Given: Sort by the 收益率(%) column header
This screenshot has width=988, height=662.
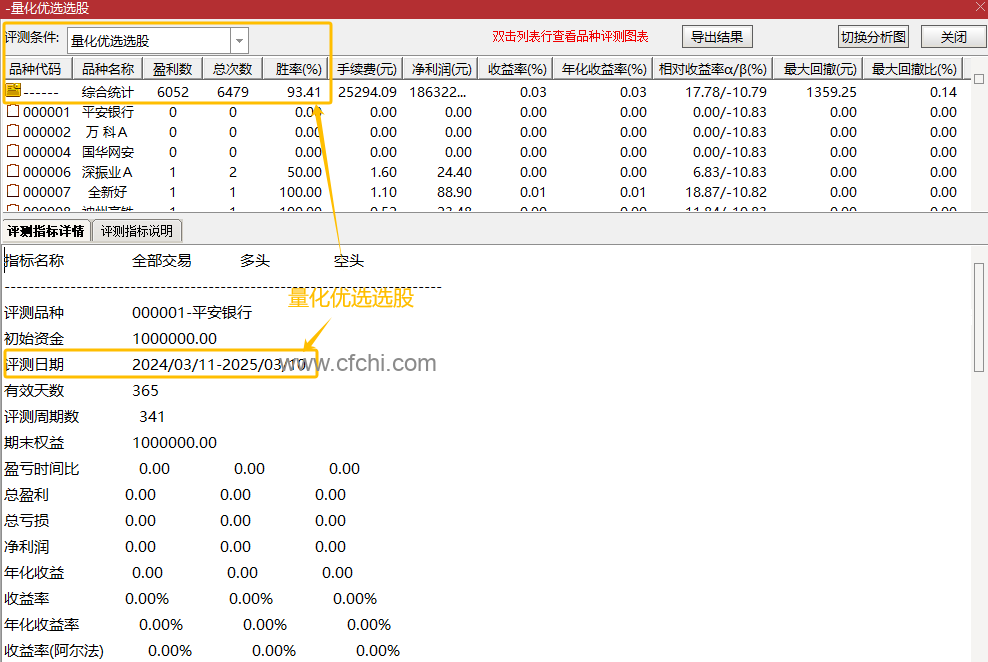Looking at the screenshot, I should tap(517, 69).
